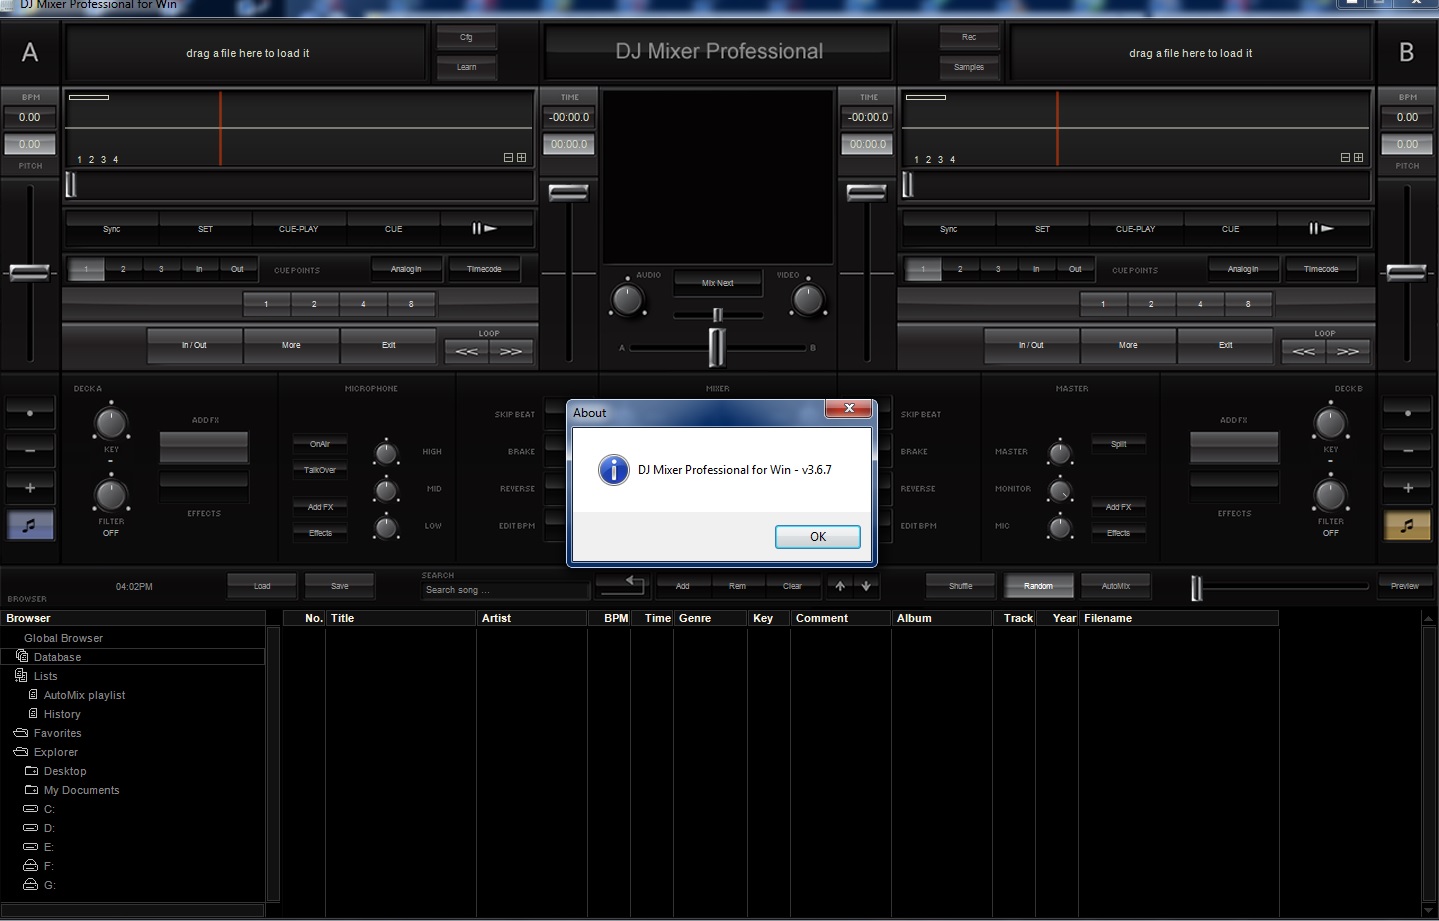Click deck A minus pitch button
The width and height of the screenshot is (1439, 921).
pos(30,451)
